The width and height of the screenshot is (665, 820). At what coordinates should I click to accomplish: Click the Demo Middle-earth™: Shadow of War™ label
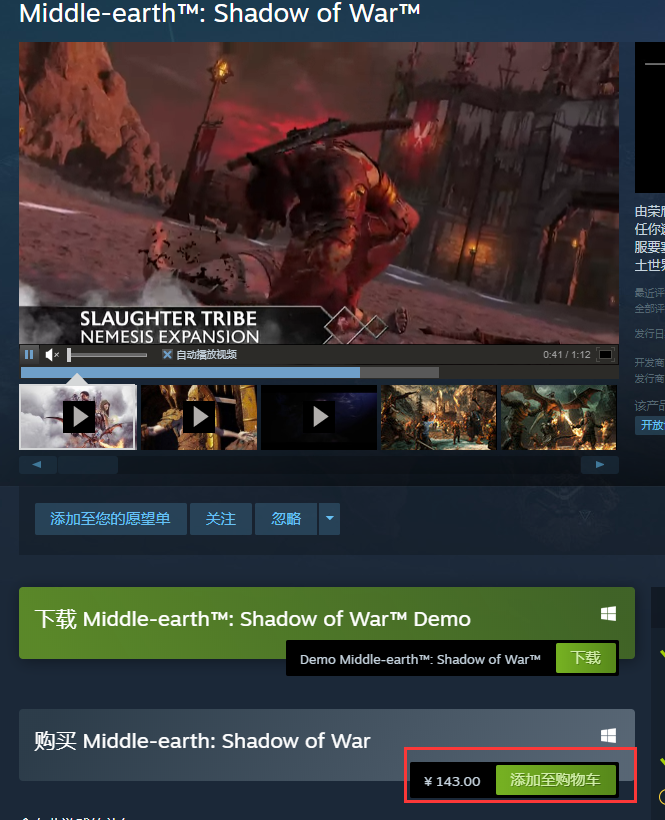(420, 659)
